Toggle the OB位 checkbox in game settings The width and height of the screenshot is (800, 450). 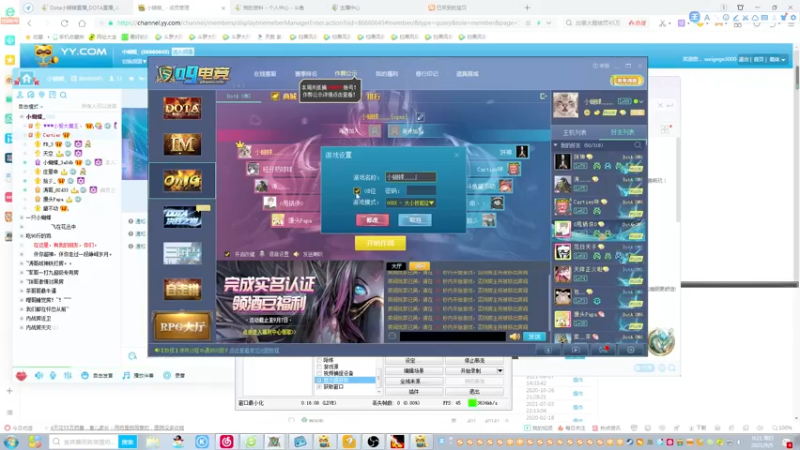coord(357,191)
